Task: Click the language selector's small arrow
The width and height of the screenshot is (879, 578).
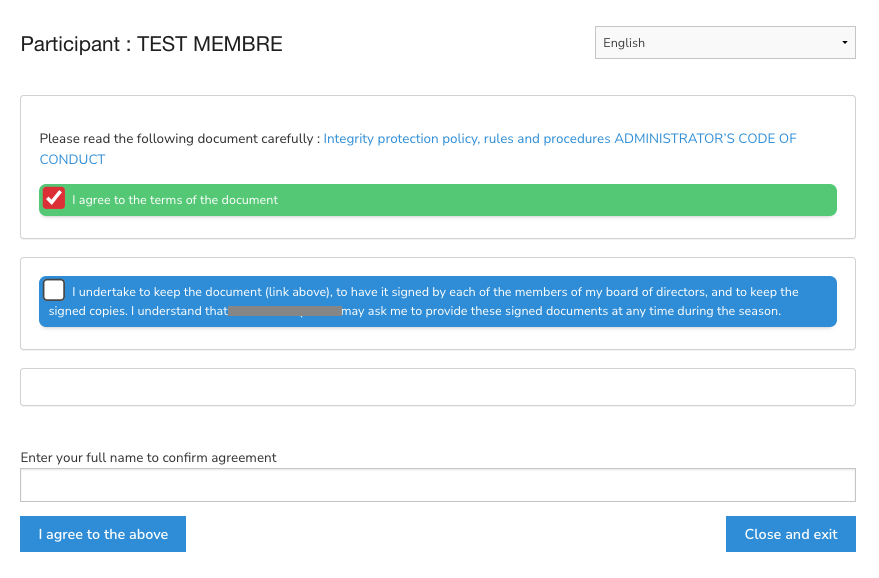Action: point(844,43)
